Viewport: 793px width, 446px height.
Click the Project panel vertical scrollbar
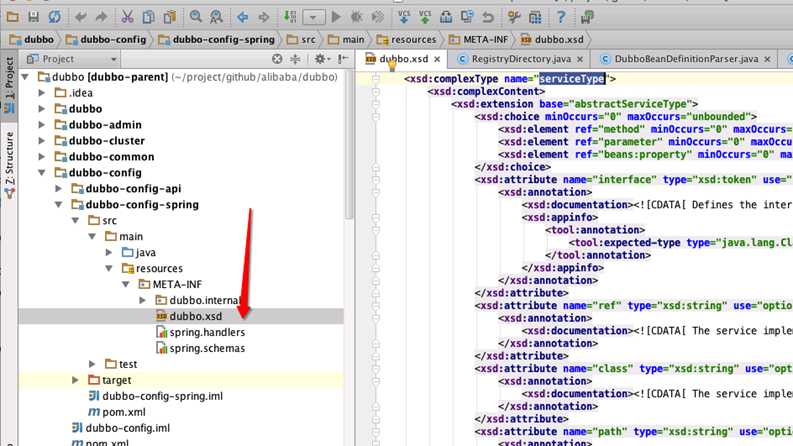[x=348, y=147]
